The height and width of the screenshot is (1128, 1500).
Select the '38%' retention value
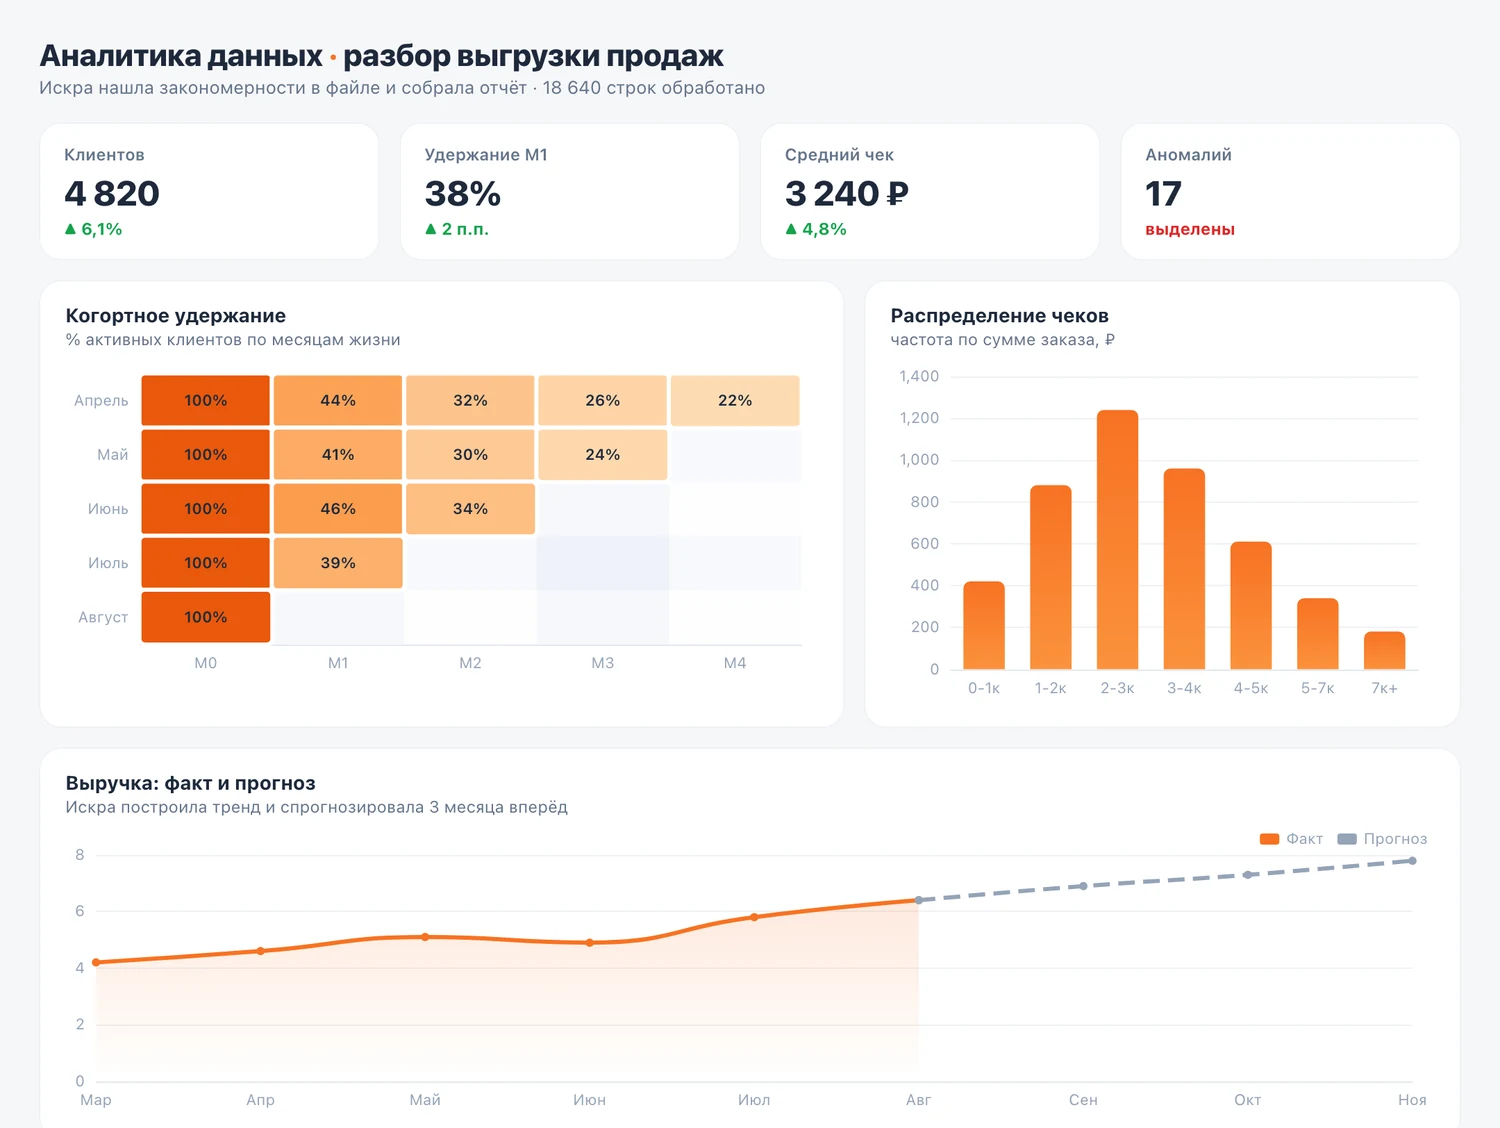(x=463, y=193)
